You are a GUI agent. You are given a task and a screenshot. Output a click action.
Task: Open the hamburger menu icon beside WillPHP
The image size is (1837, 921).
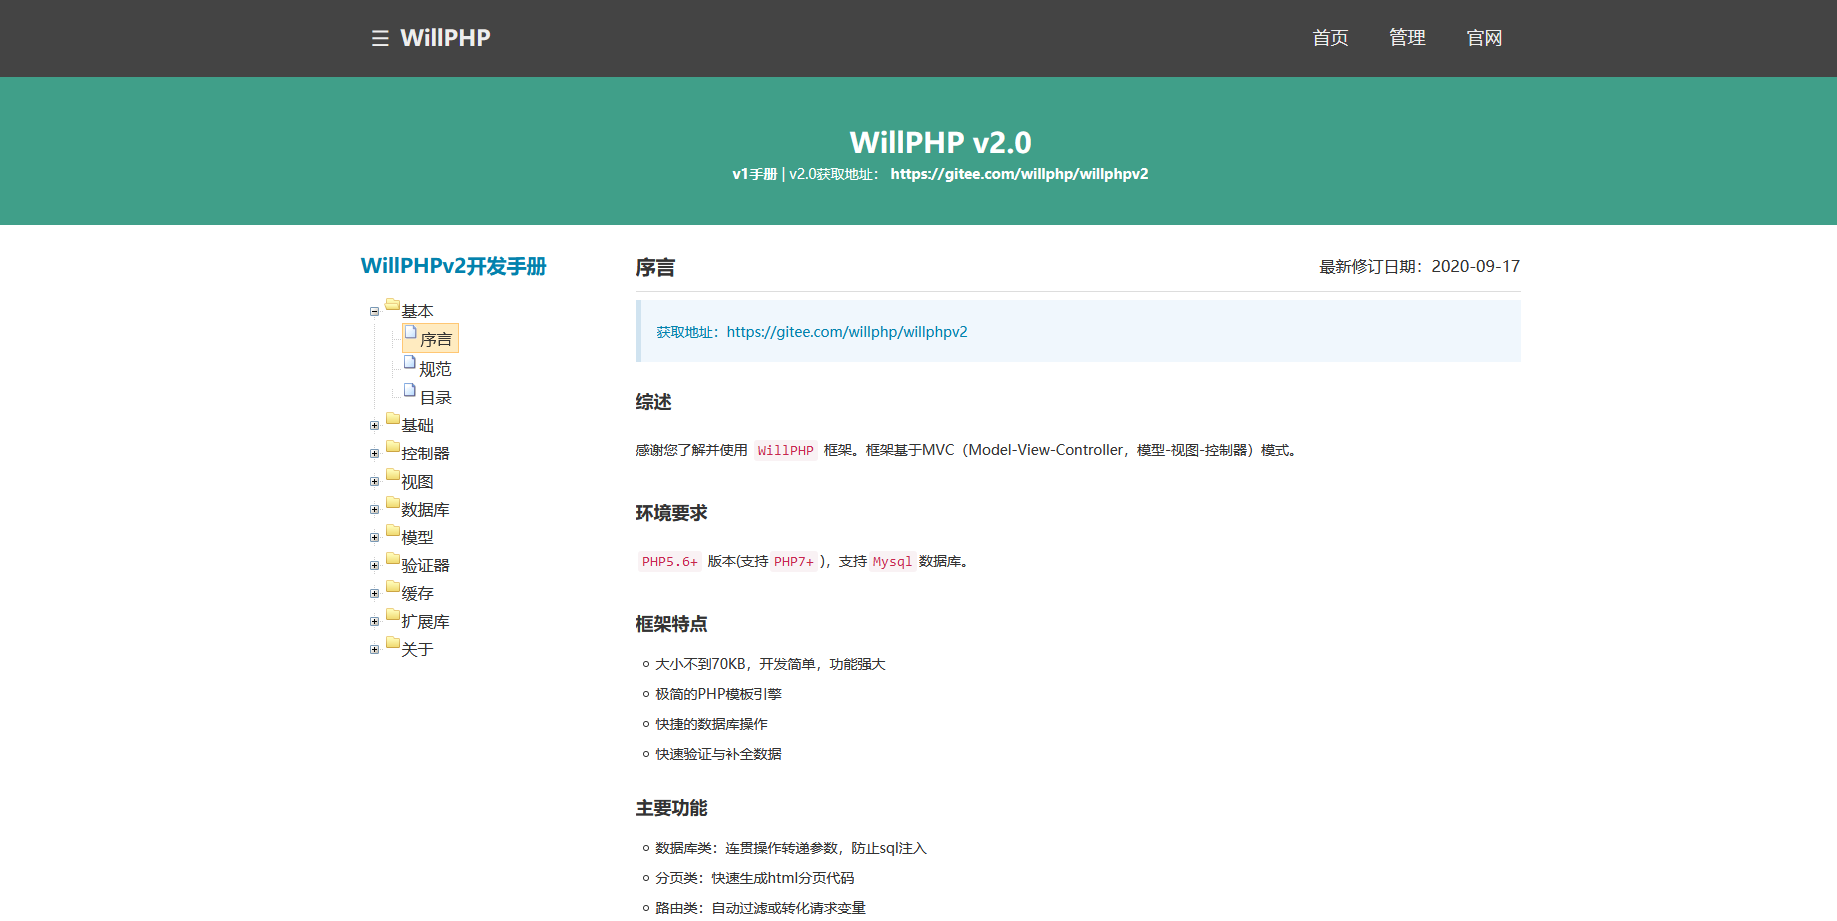pos(380,38)
